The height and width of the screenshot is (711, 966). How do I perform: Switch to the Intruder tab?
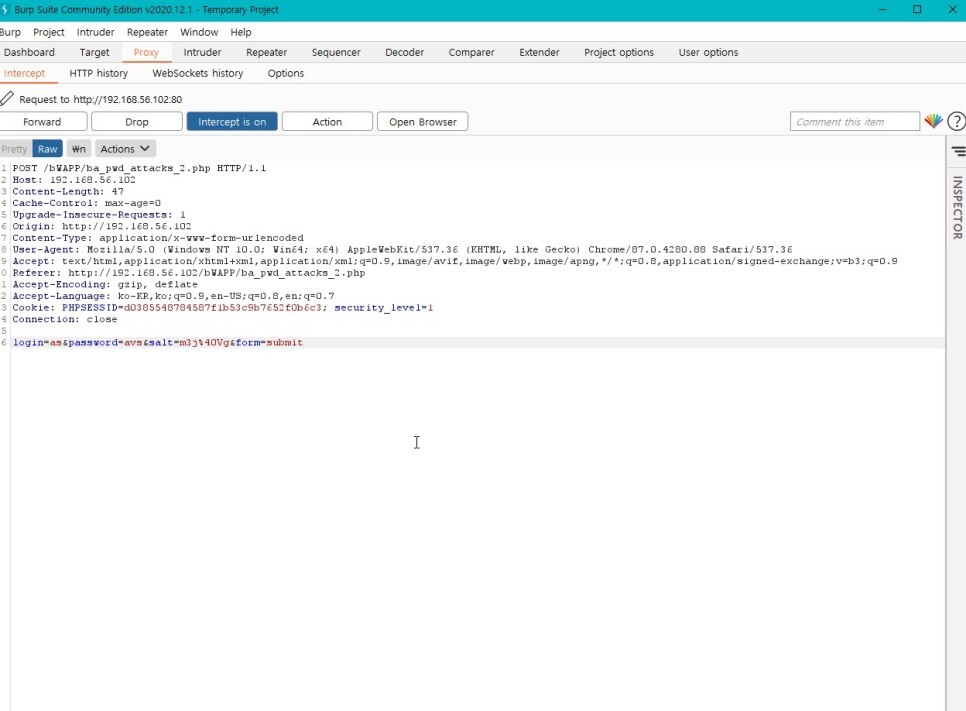click(x=202, y=52)
